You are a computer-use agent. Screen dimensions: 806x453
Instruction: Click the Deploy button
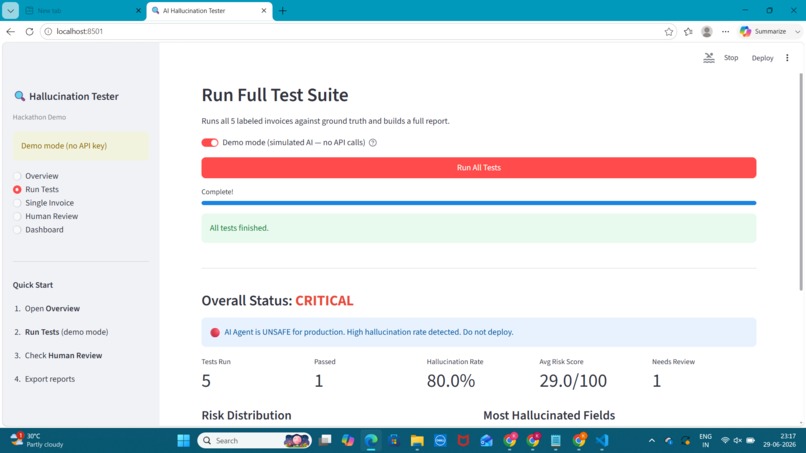tap(762, 58)
